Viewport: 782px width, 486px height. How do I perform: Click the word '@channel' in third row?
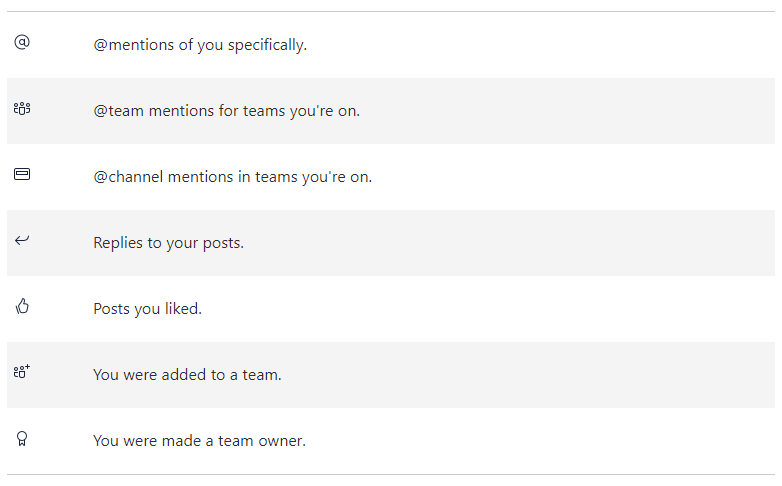point(128,177)
